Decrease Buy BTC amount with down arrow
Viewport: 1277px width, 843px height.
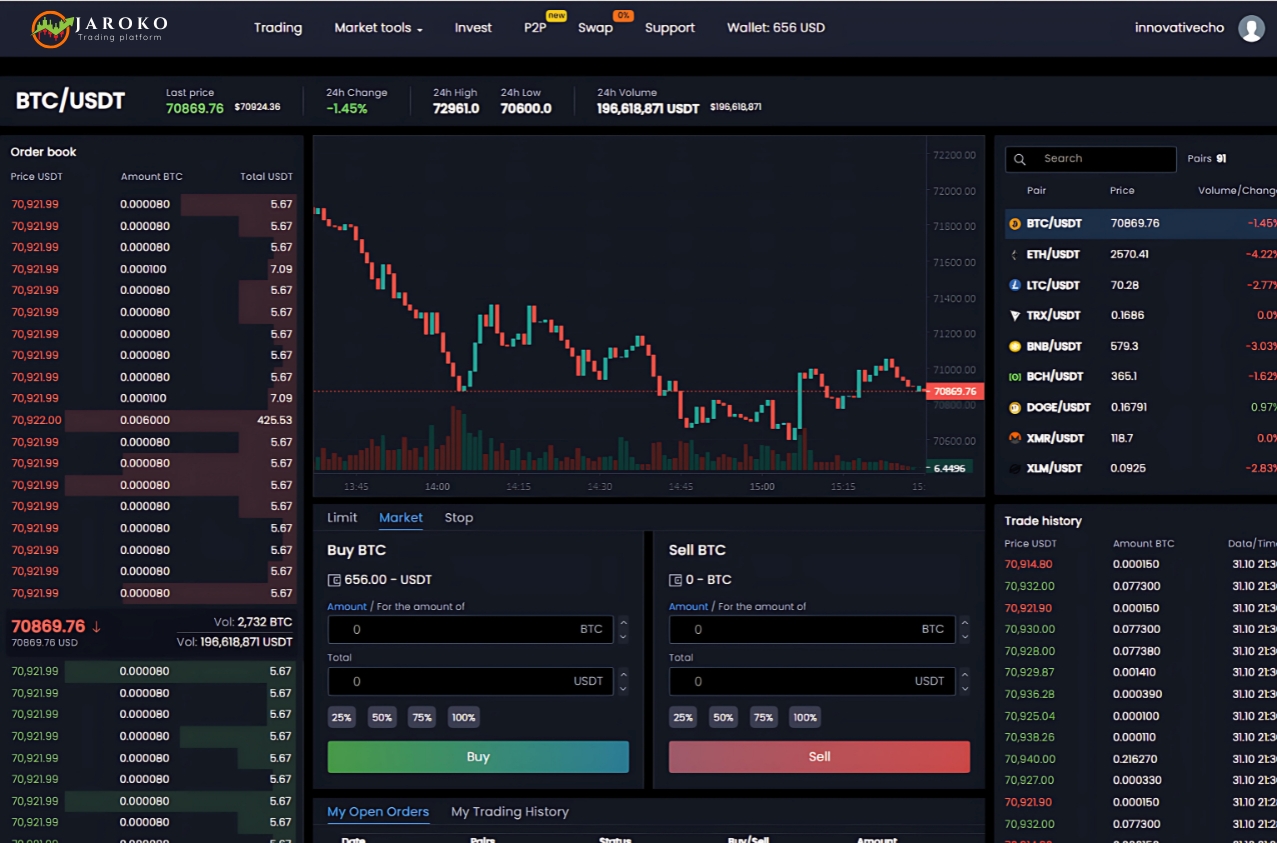click(x=624, y=636)
